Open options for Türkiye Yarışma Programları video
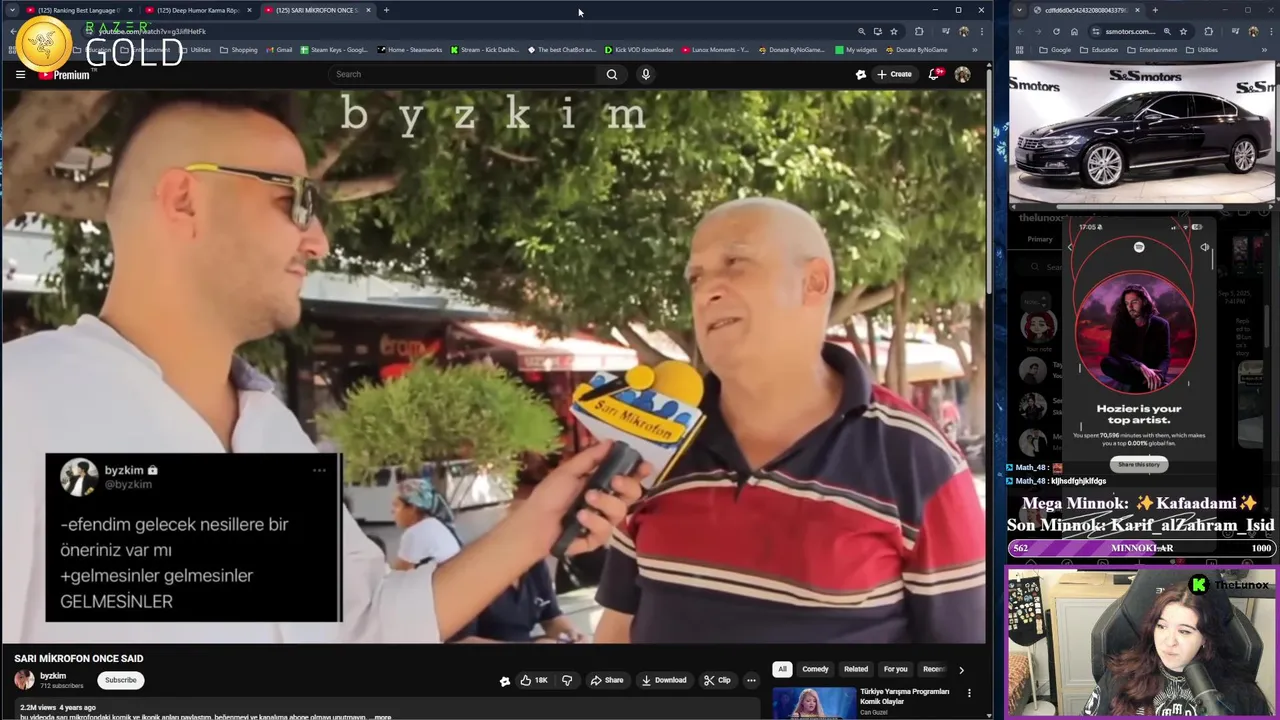 (x=968, y=693)
